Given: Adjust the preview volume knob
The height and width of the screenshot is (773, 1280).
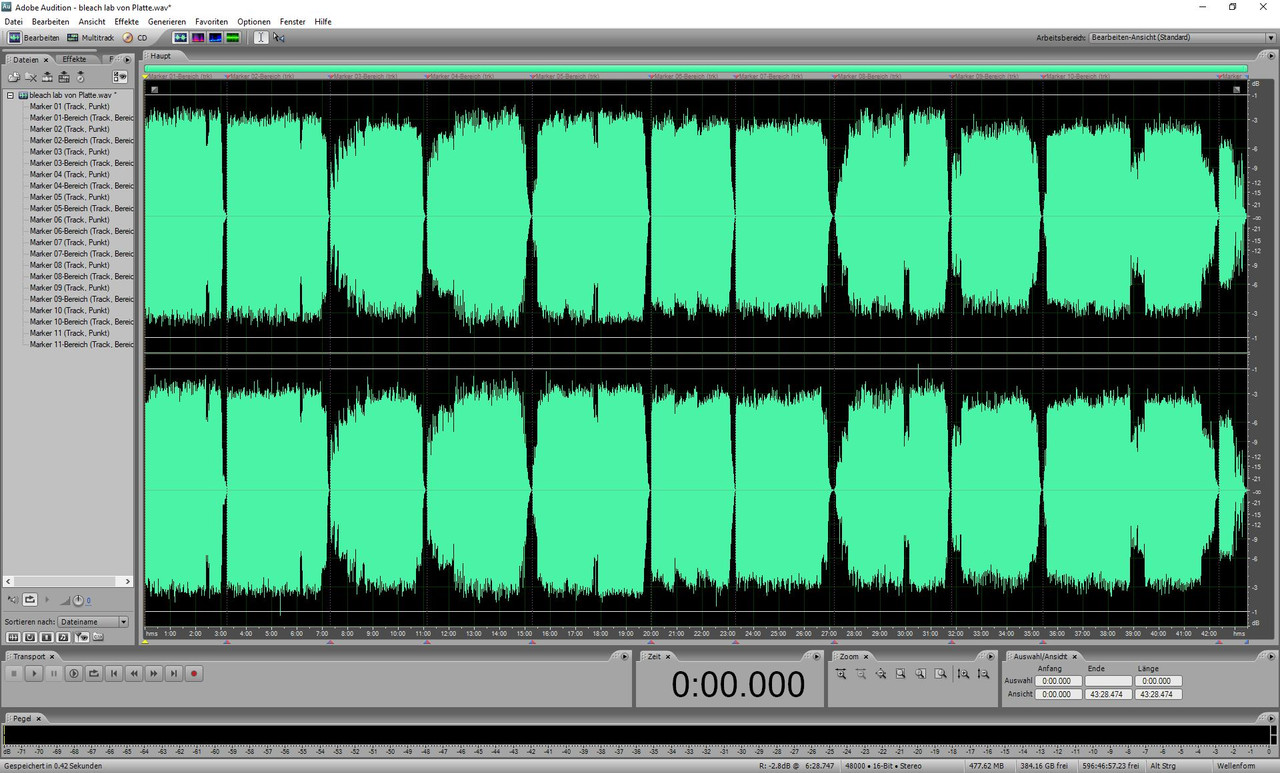Looking at the screenshot, I should click(x=78, y=600).
